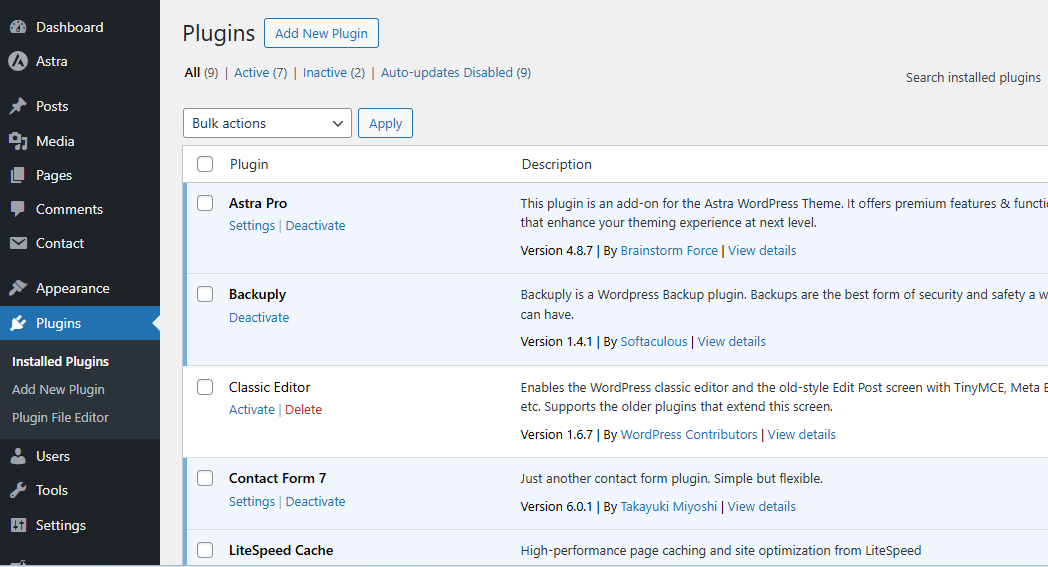
Task: Click Version 4.8.7 text for Astra Pro
Action: [557, 251]
